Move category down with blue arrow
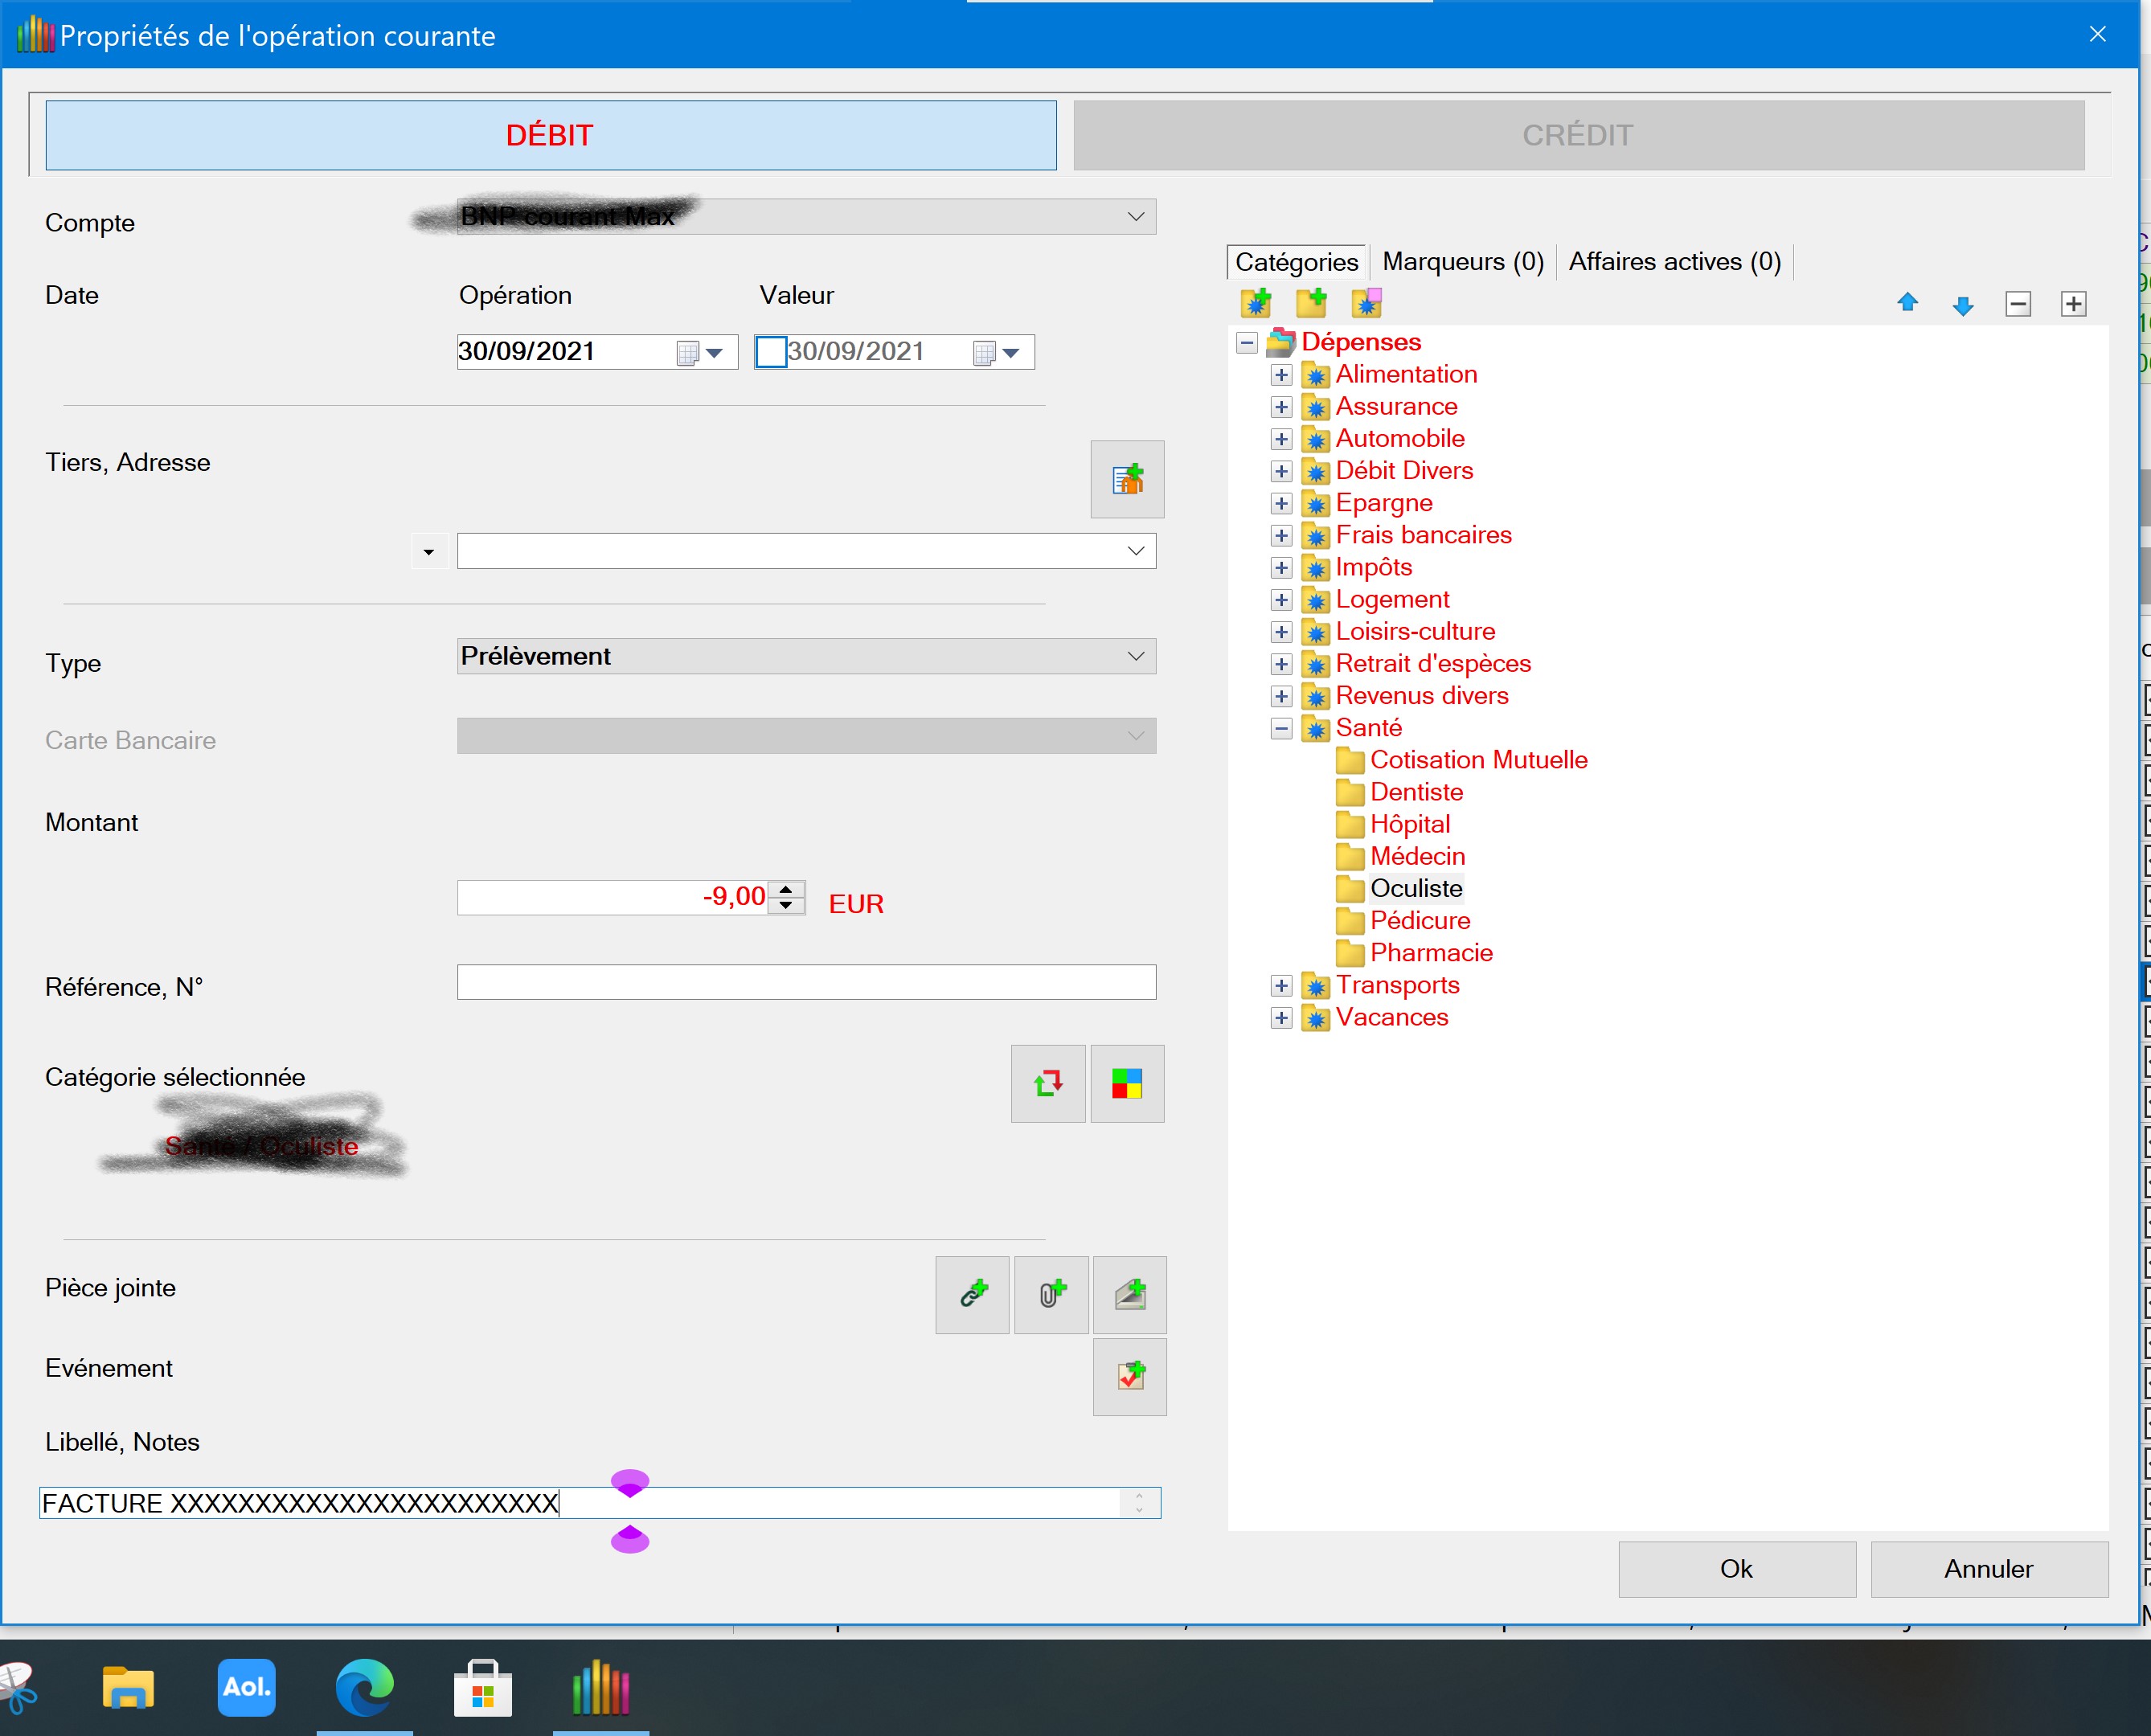 click(1962, 305)
